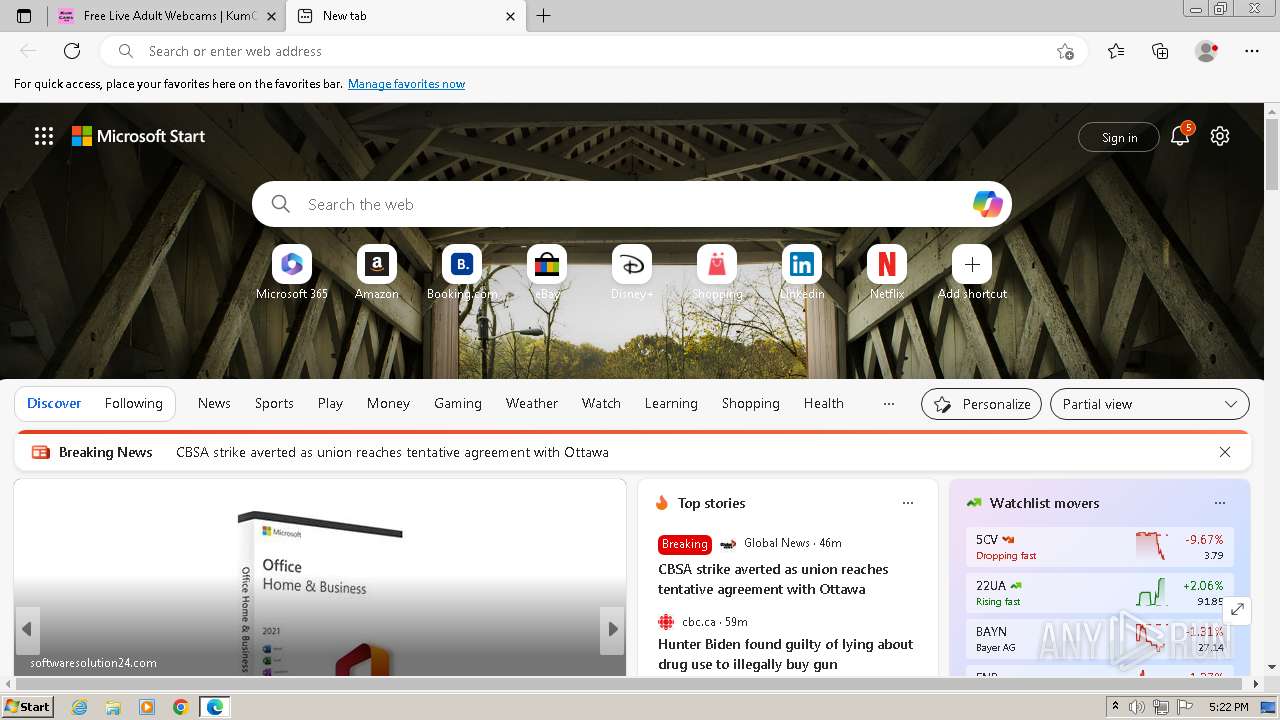Open Edge Settings and more menu

(1252, 51)
